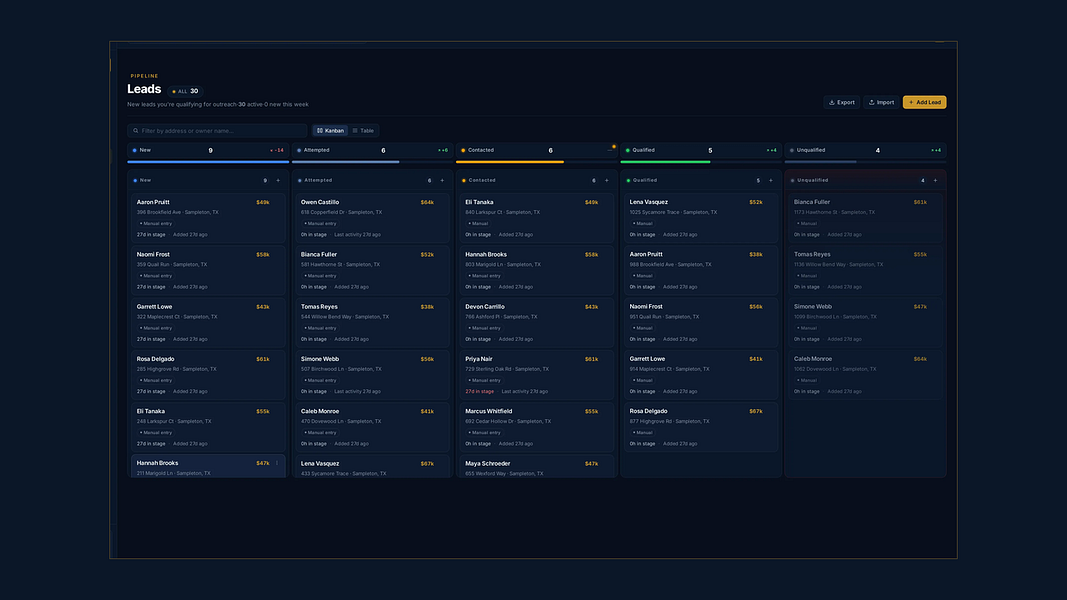Open Owen Castillo lead card

click(373, 218)
